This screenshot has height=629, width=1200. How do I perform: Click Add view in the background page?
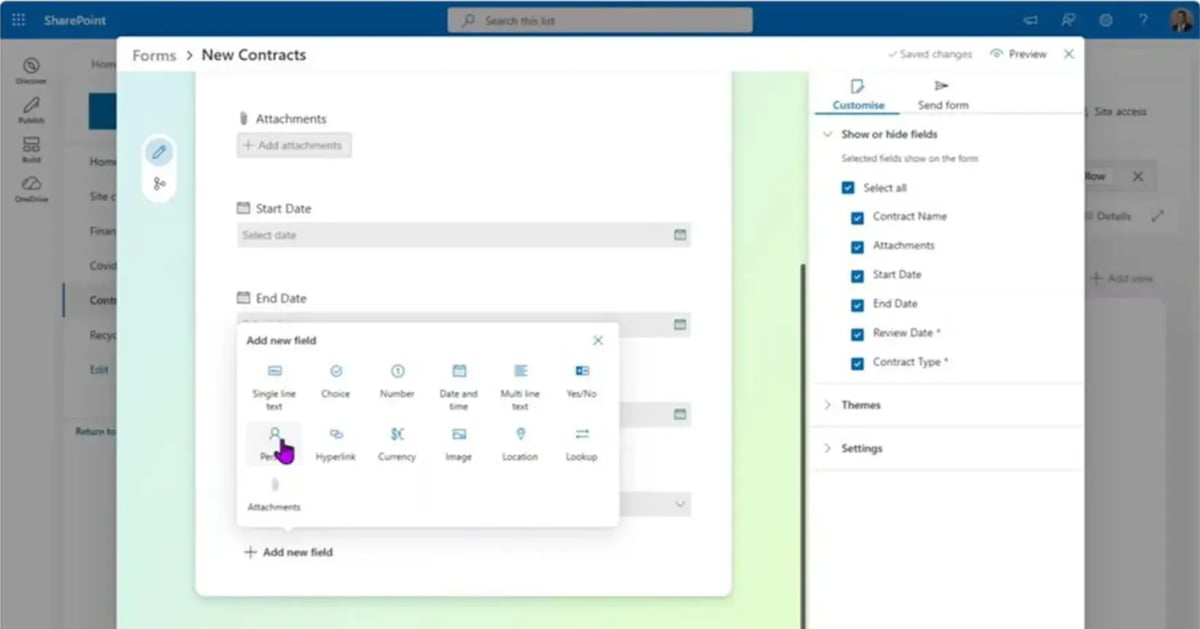pos(1122,278)
